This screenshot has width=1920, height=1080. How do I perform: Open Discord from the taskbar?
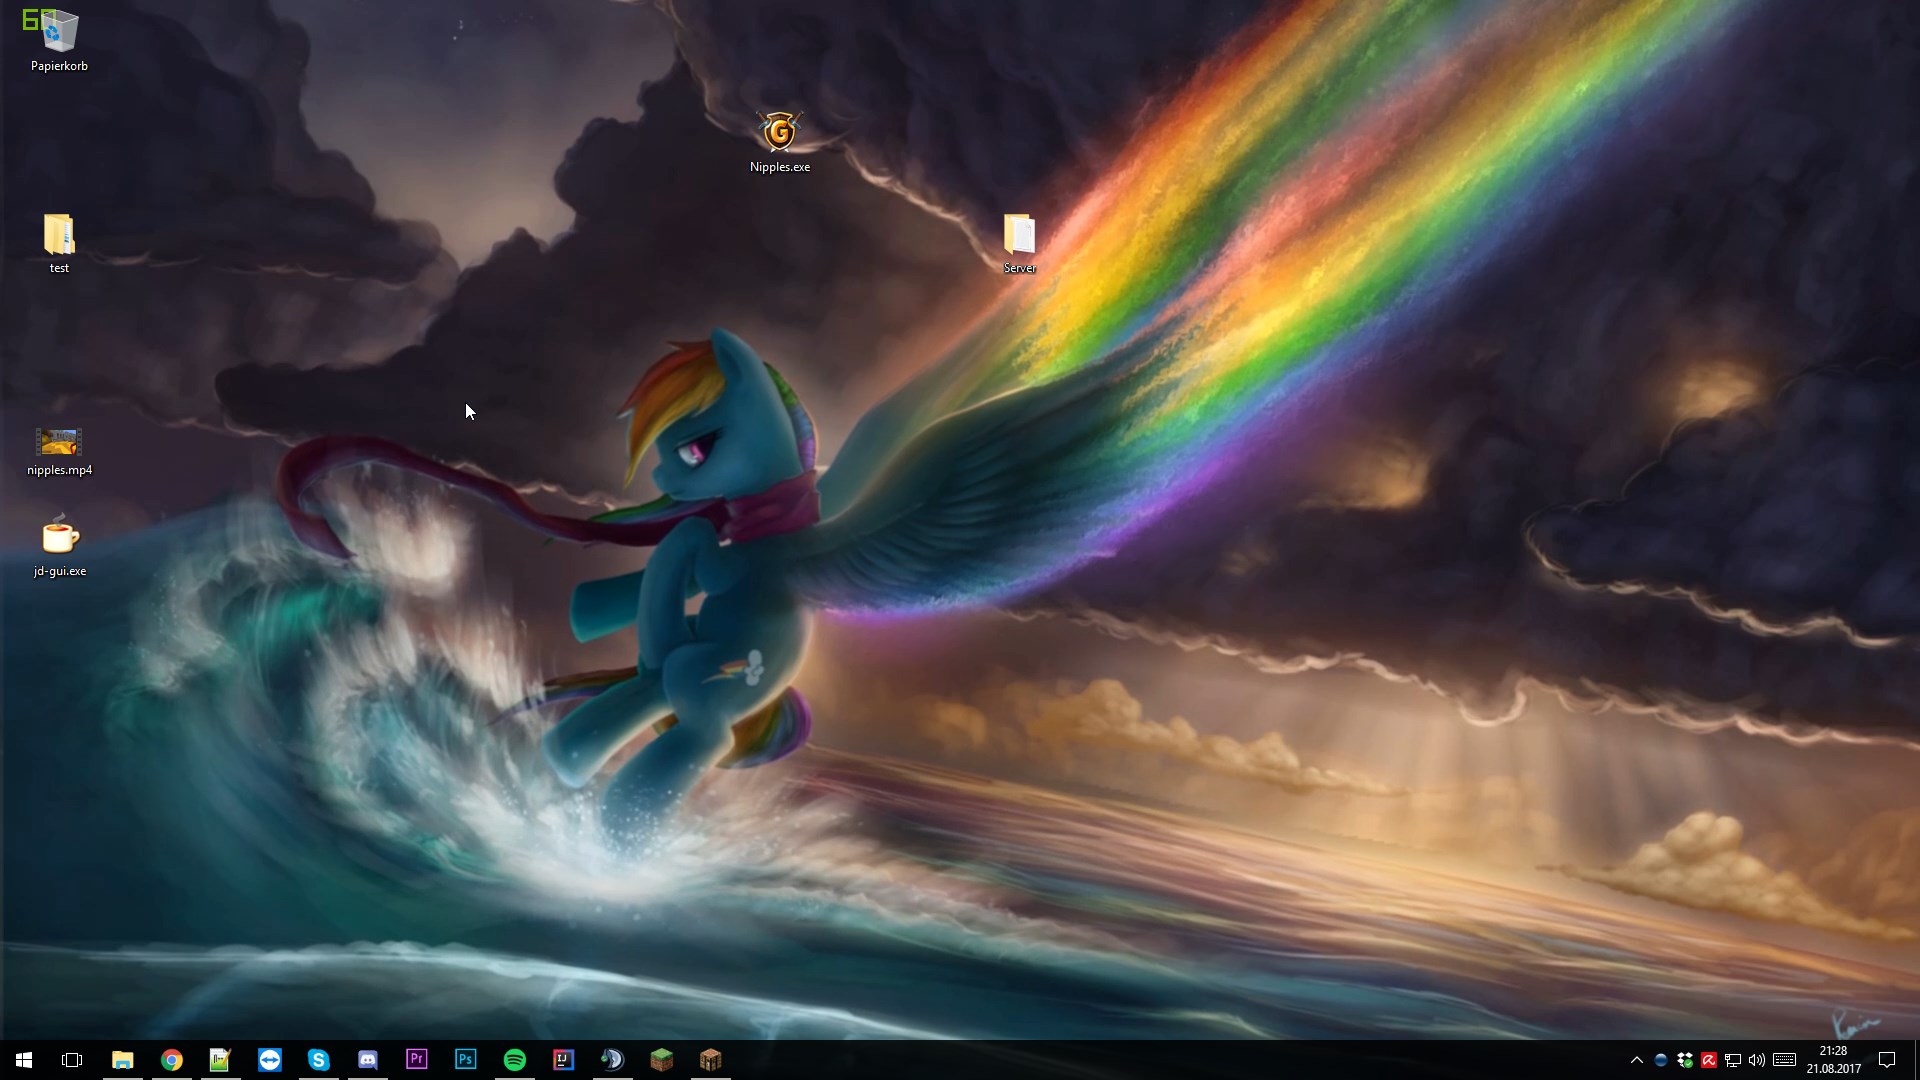pyautogui.click(x=368, y=1060)
